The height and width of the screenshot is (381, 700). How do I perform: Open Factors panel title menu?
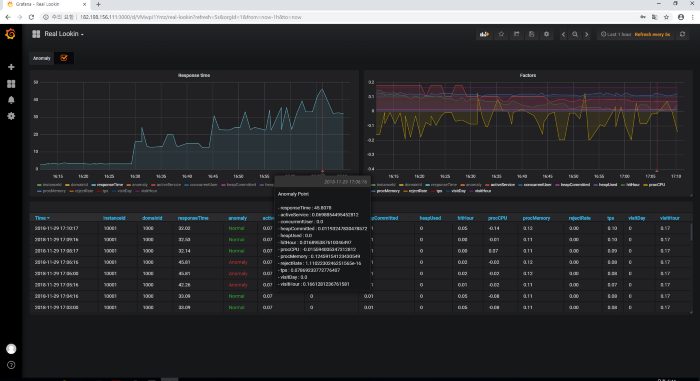[527, 75]
